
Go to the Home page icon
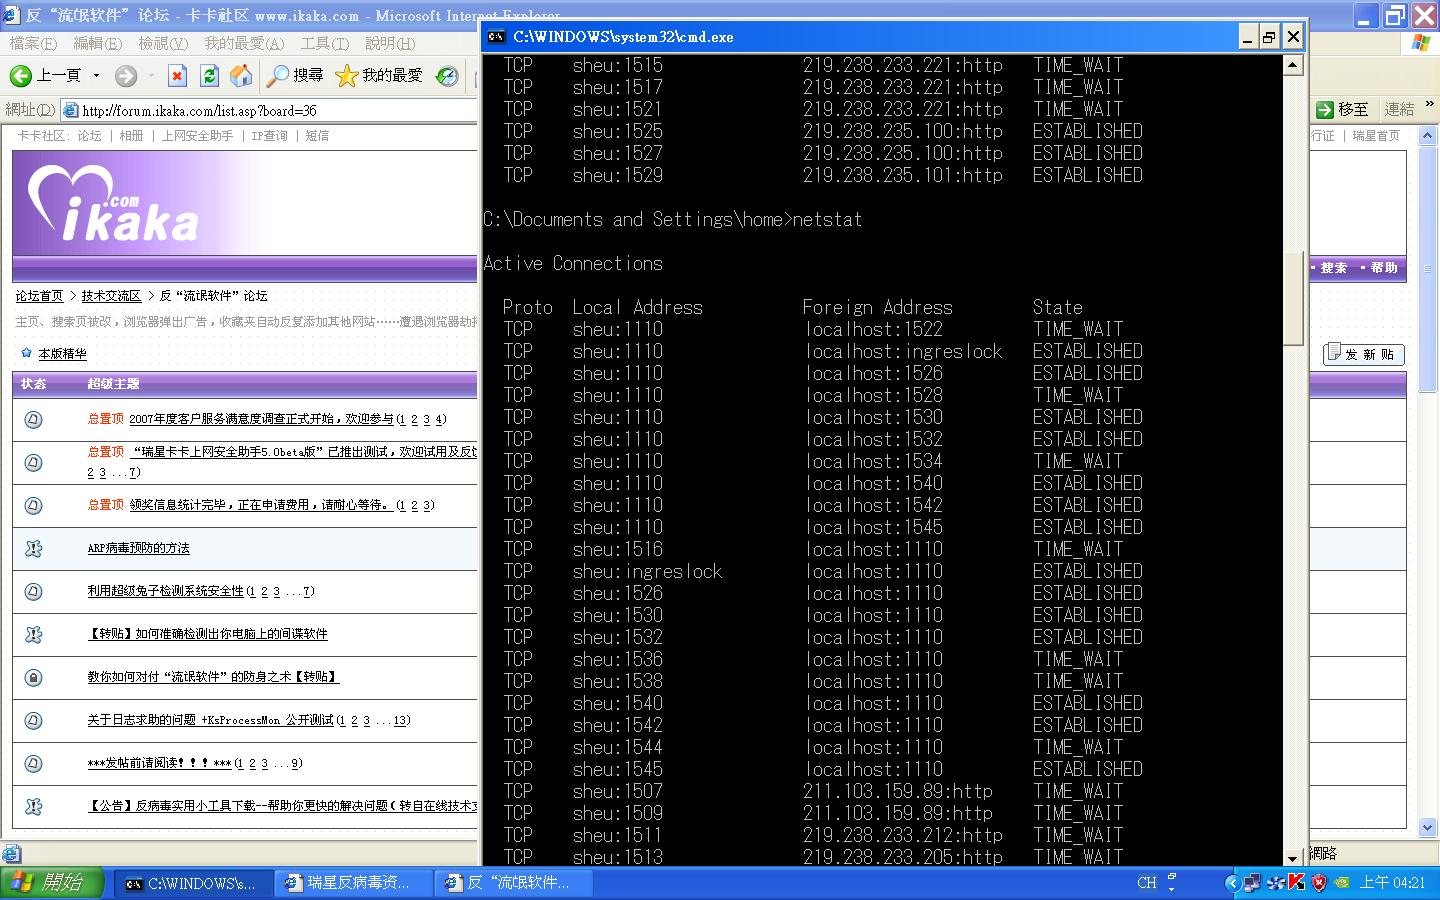pyautogui.click(x=241, y=76)
